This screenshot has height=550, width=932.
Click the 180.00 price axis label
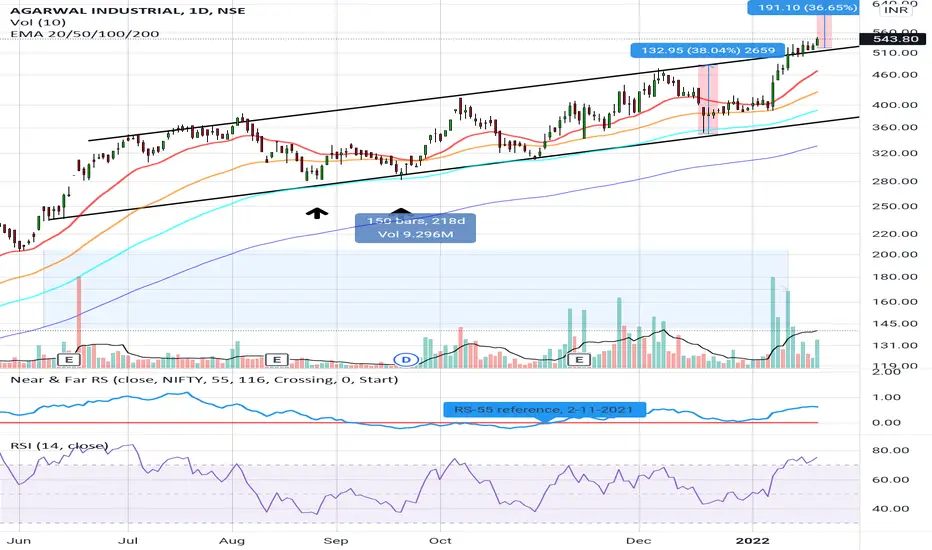[896, 277]
